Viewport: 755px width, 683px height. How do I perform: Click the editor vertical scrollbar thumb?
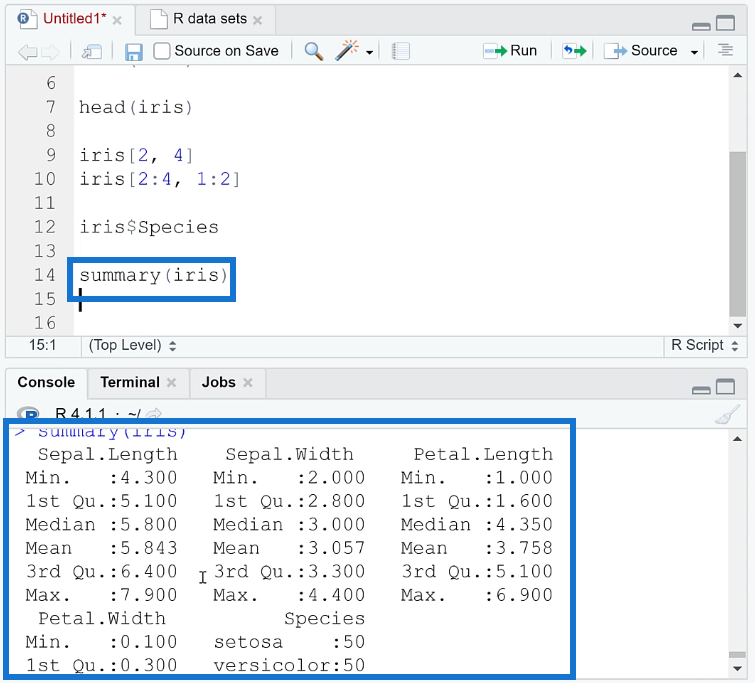(x=737, y=230)
